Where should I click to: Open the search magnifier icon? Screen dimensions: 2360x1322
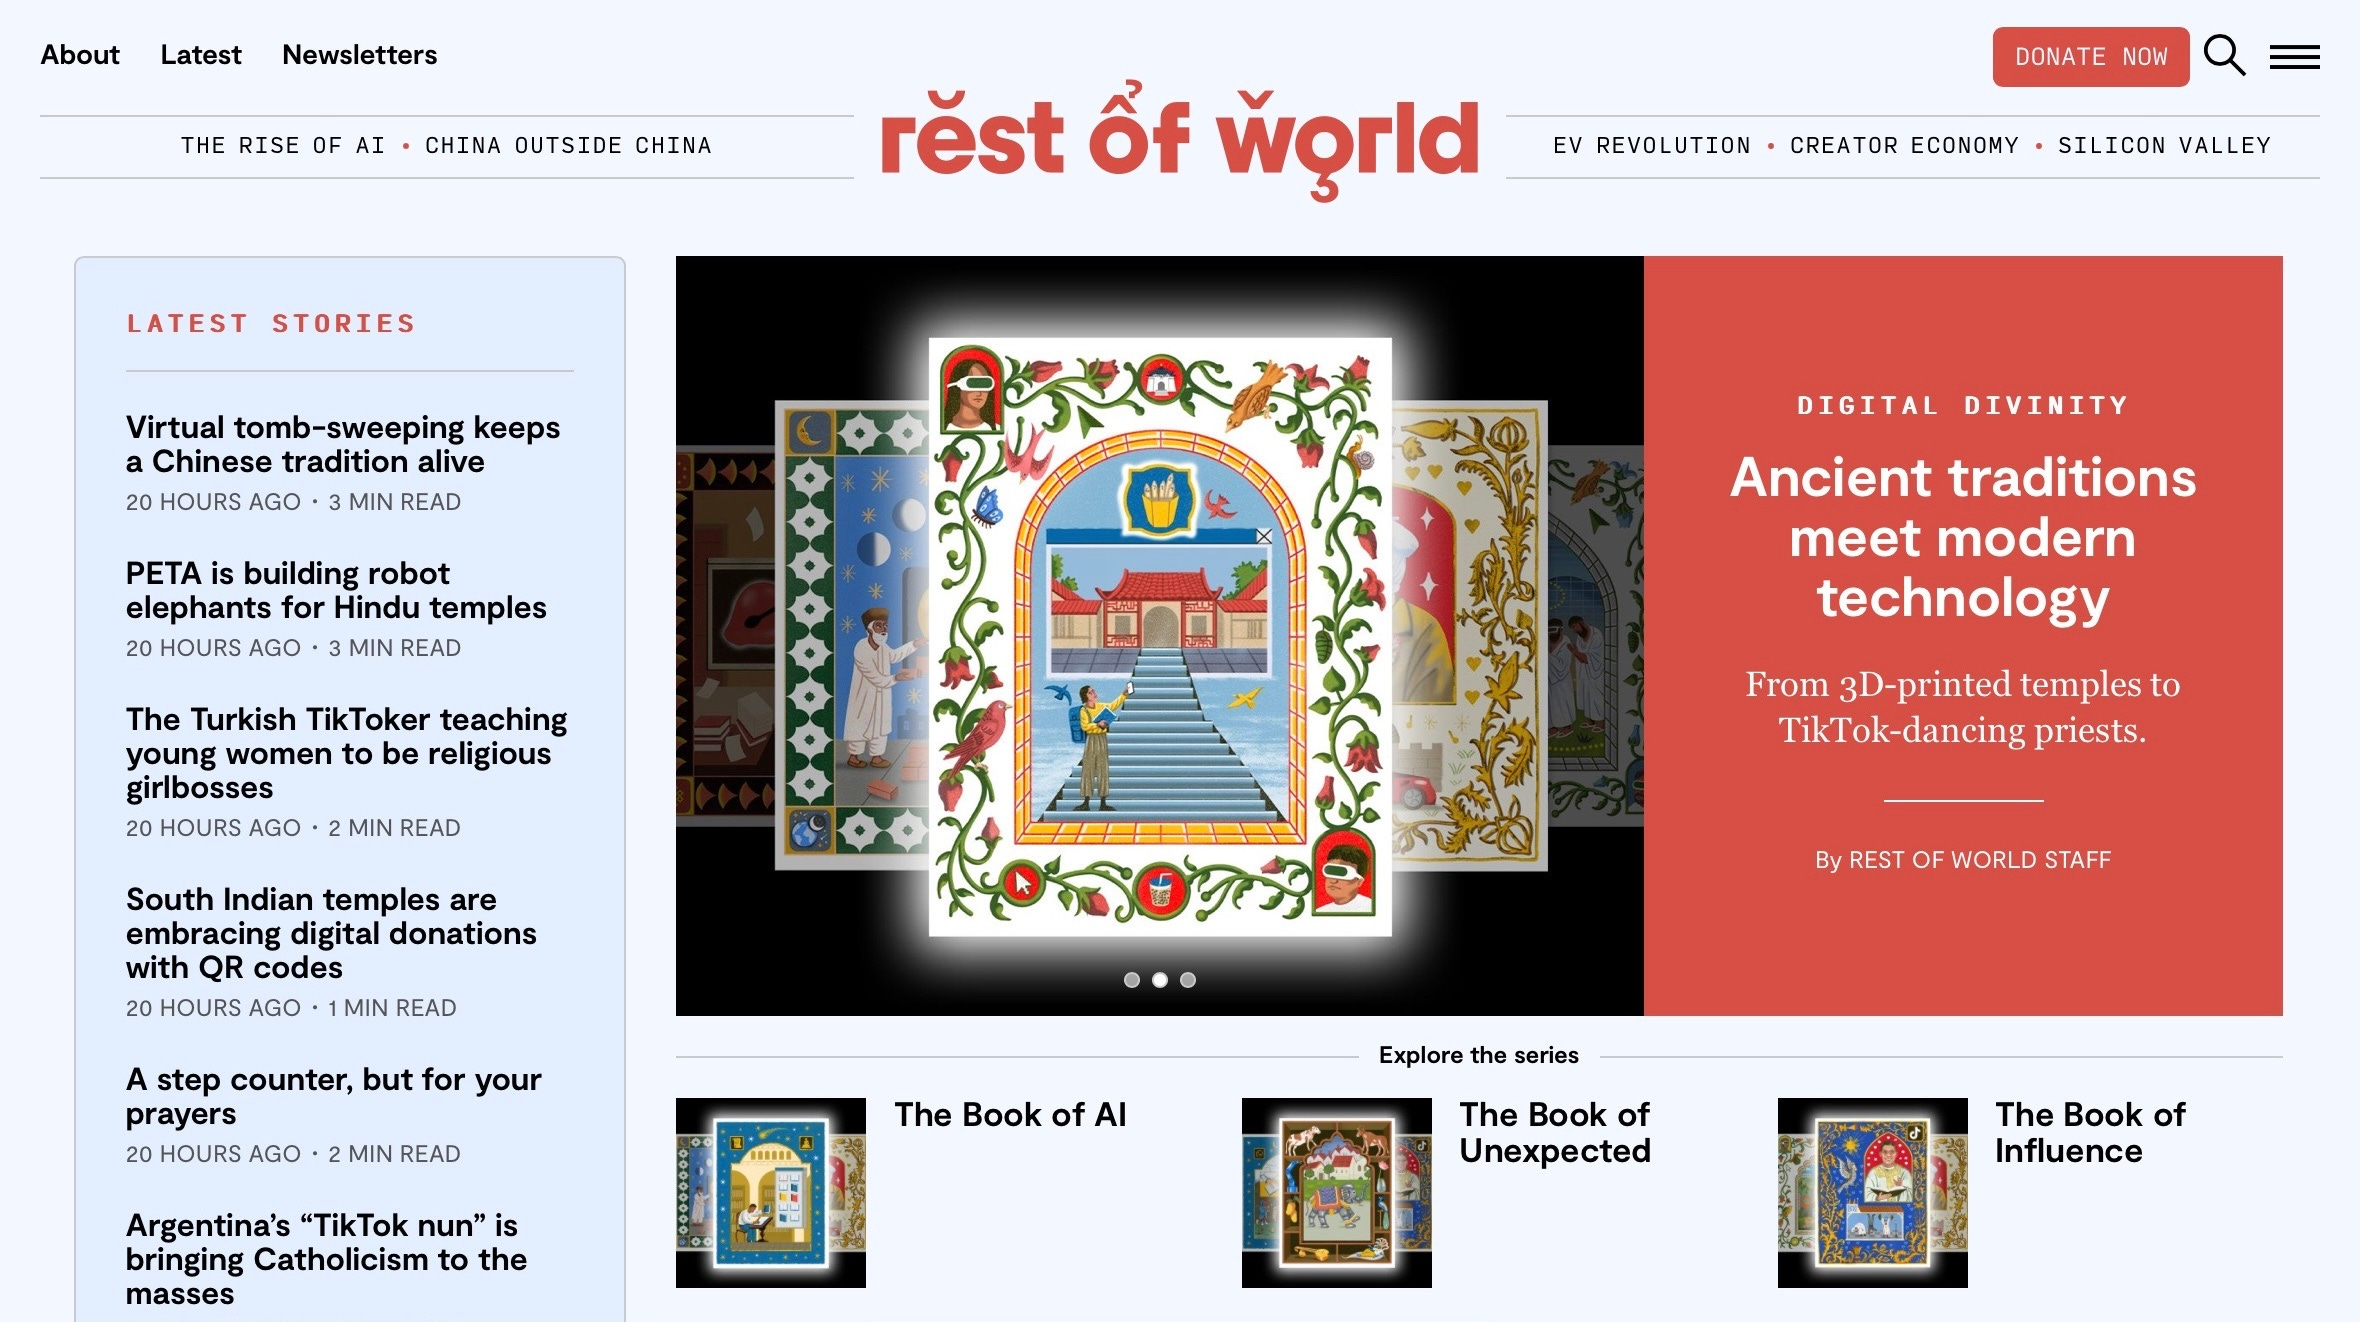click(x=2224, y=56)
